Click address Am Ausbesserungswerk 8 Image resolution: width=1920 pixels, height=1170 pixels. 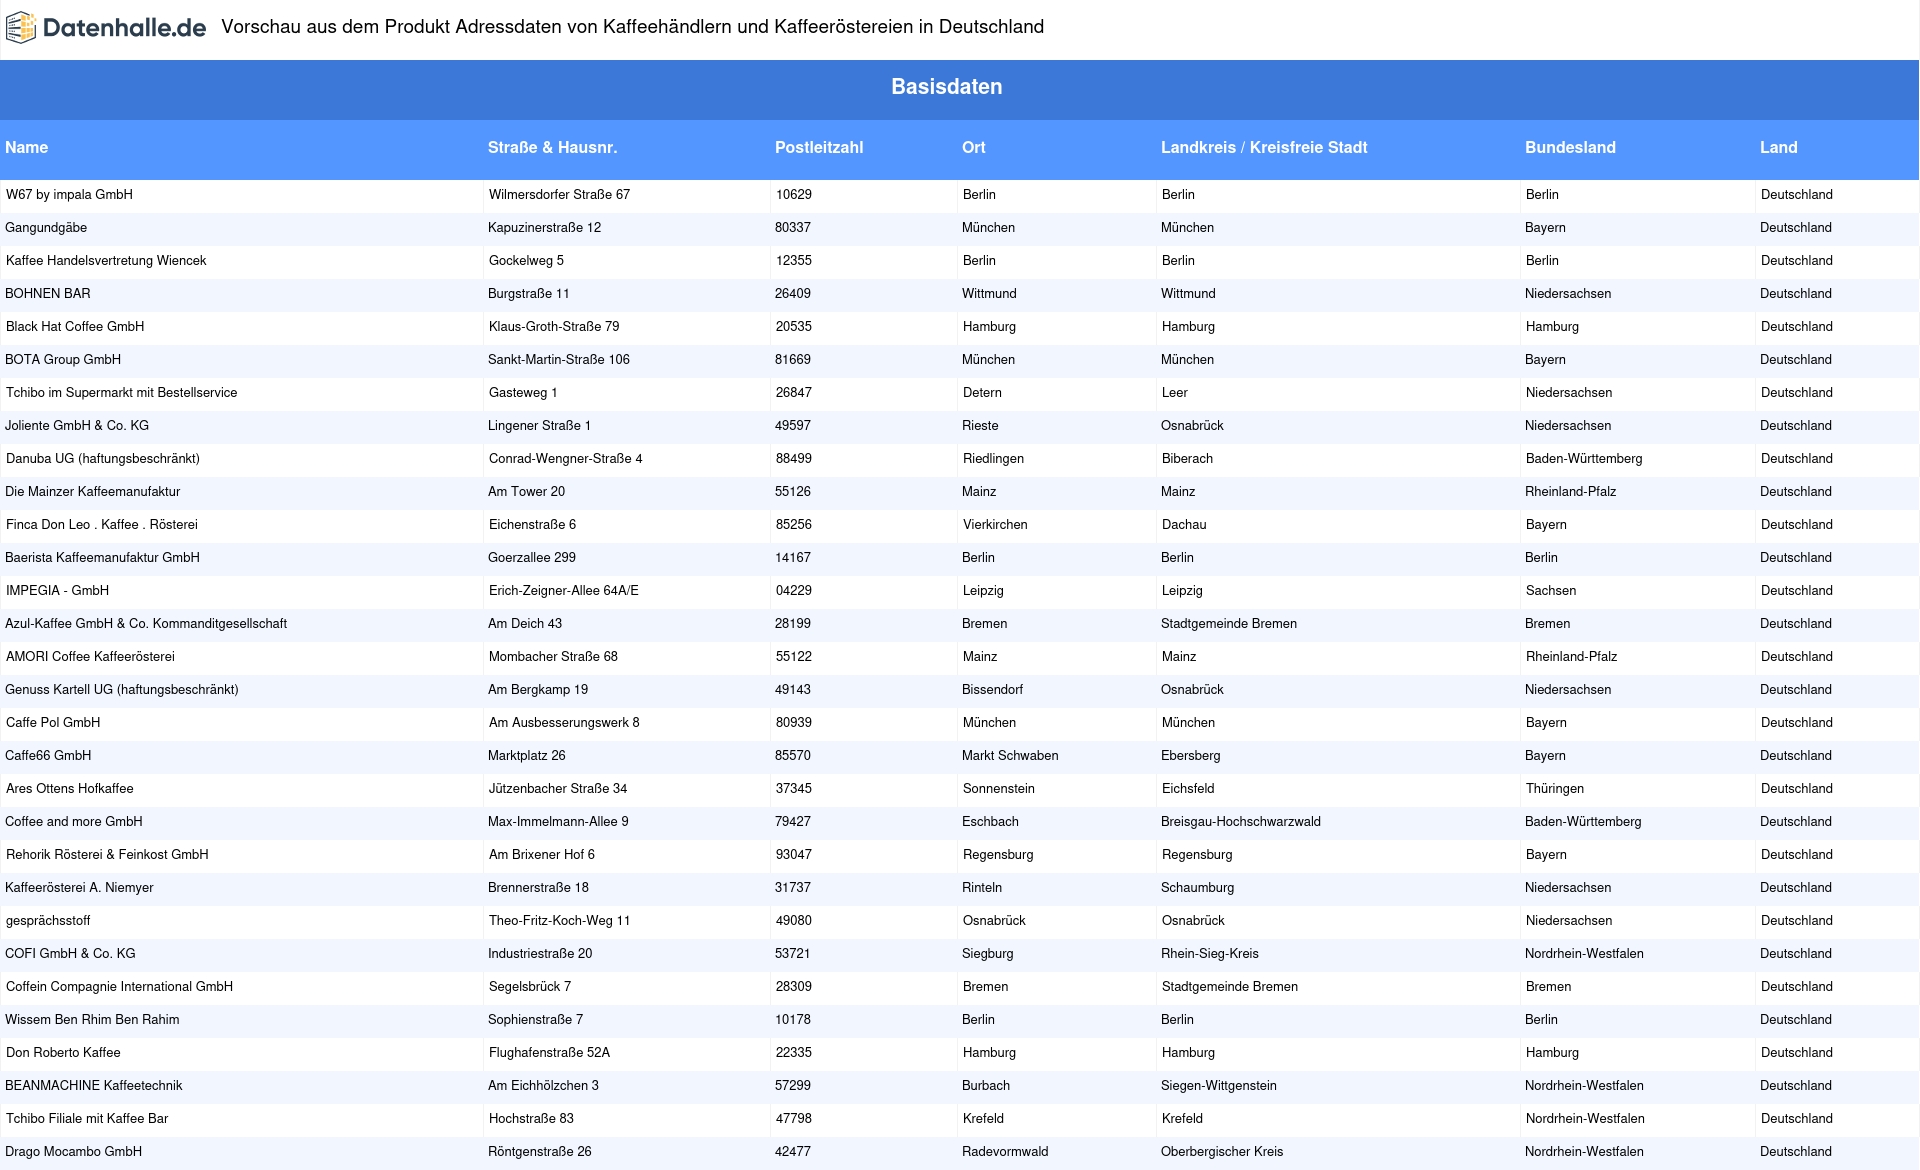point(564,723)
